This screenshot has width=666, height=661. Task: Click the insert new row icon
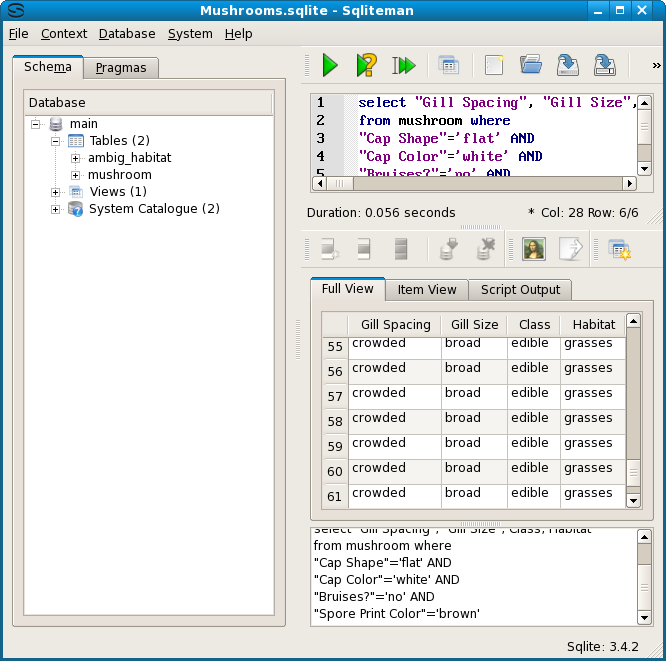point(330,249)
